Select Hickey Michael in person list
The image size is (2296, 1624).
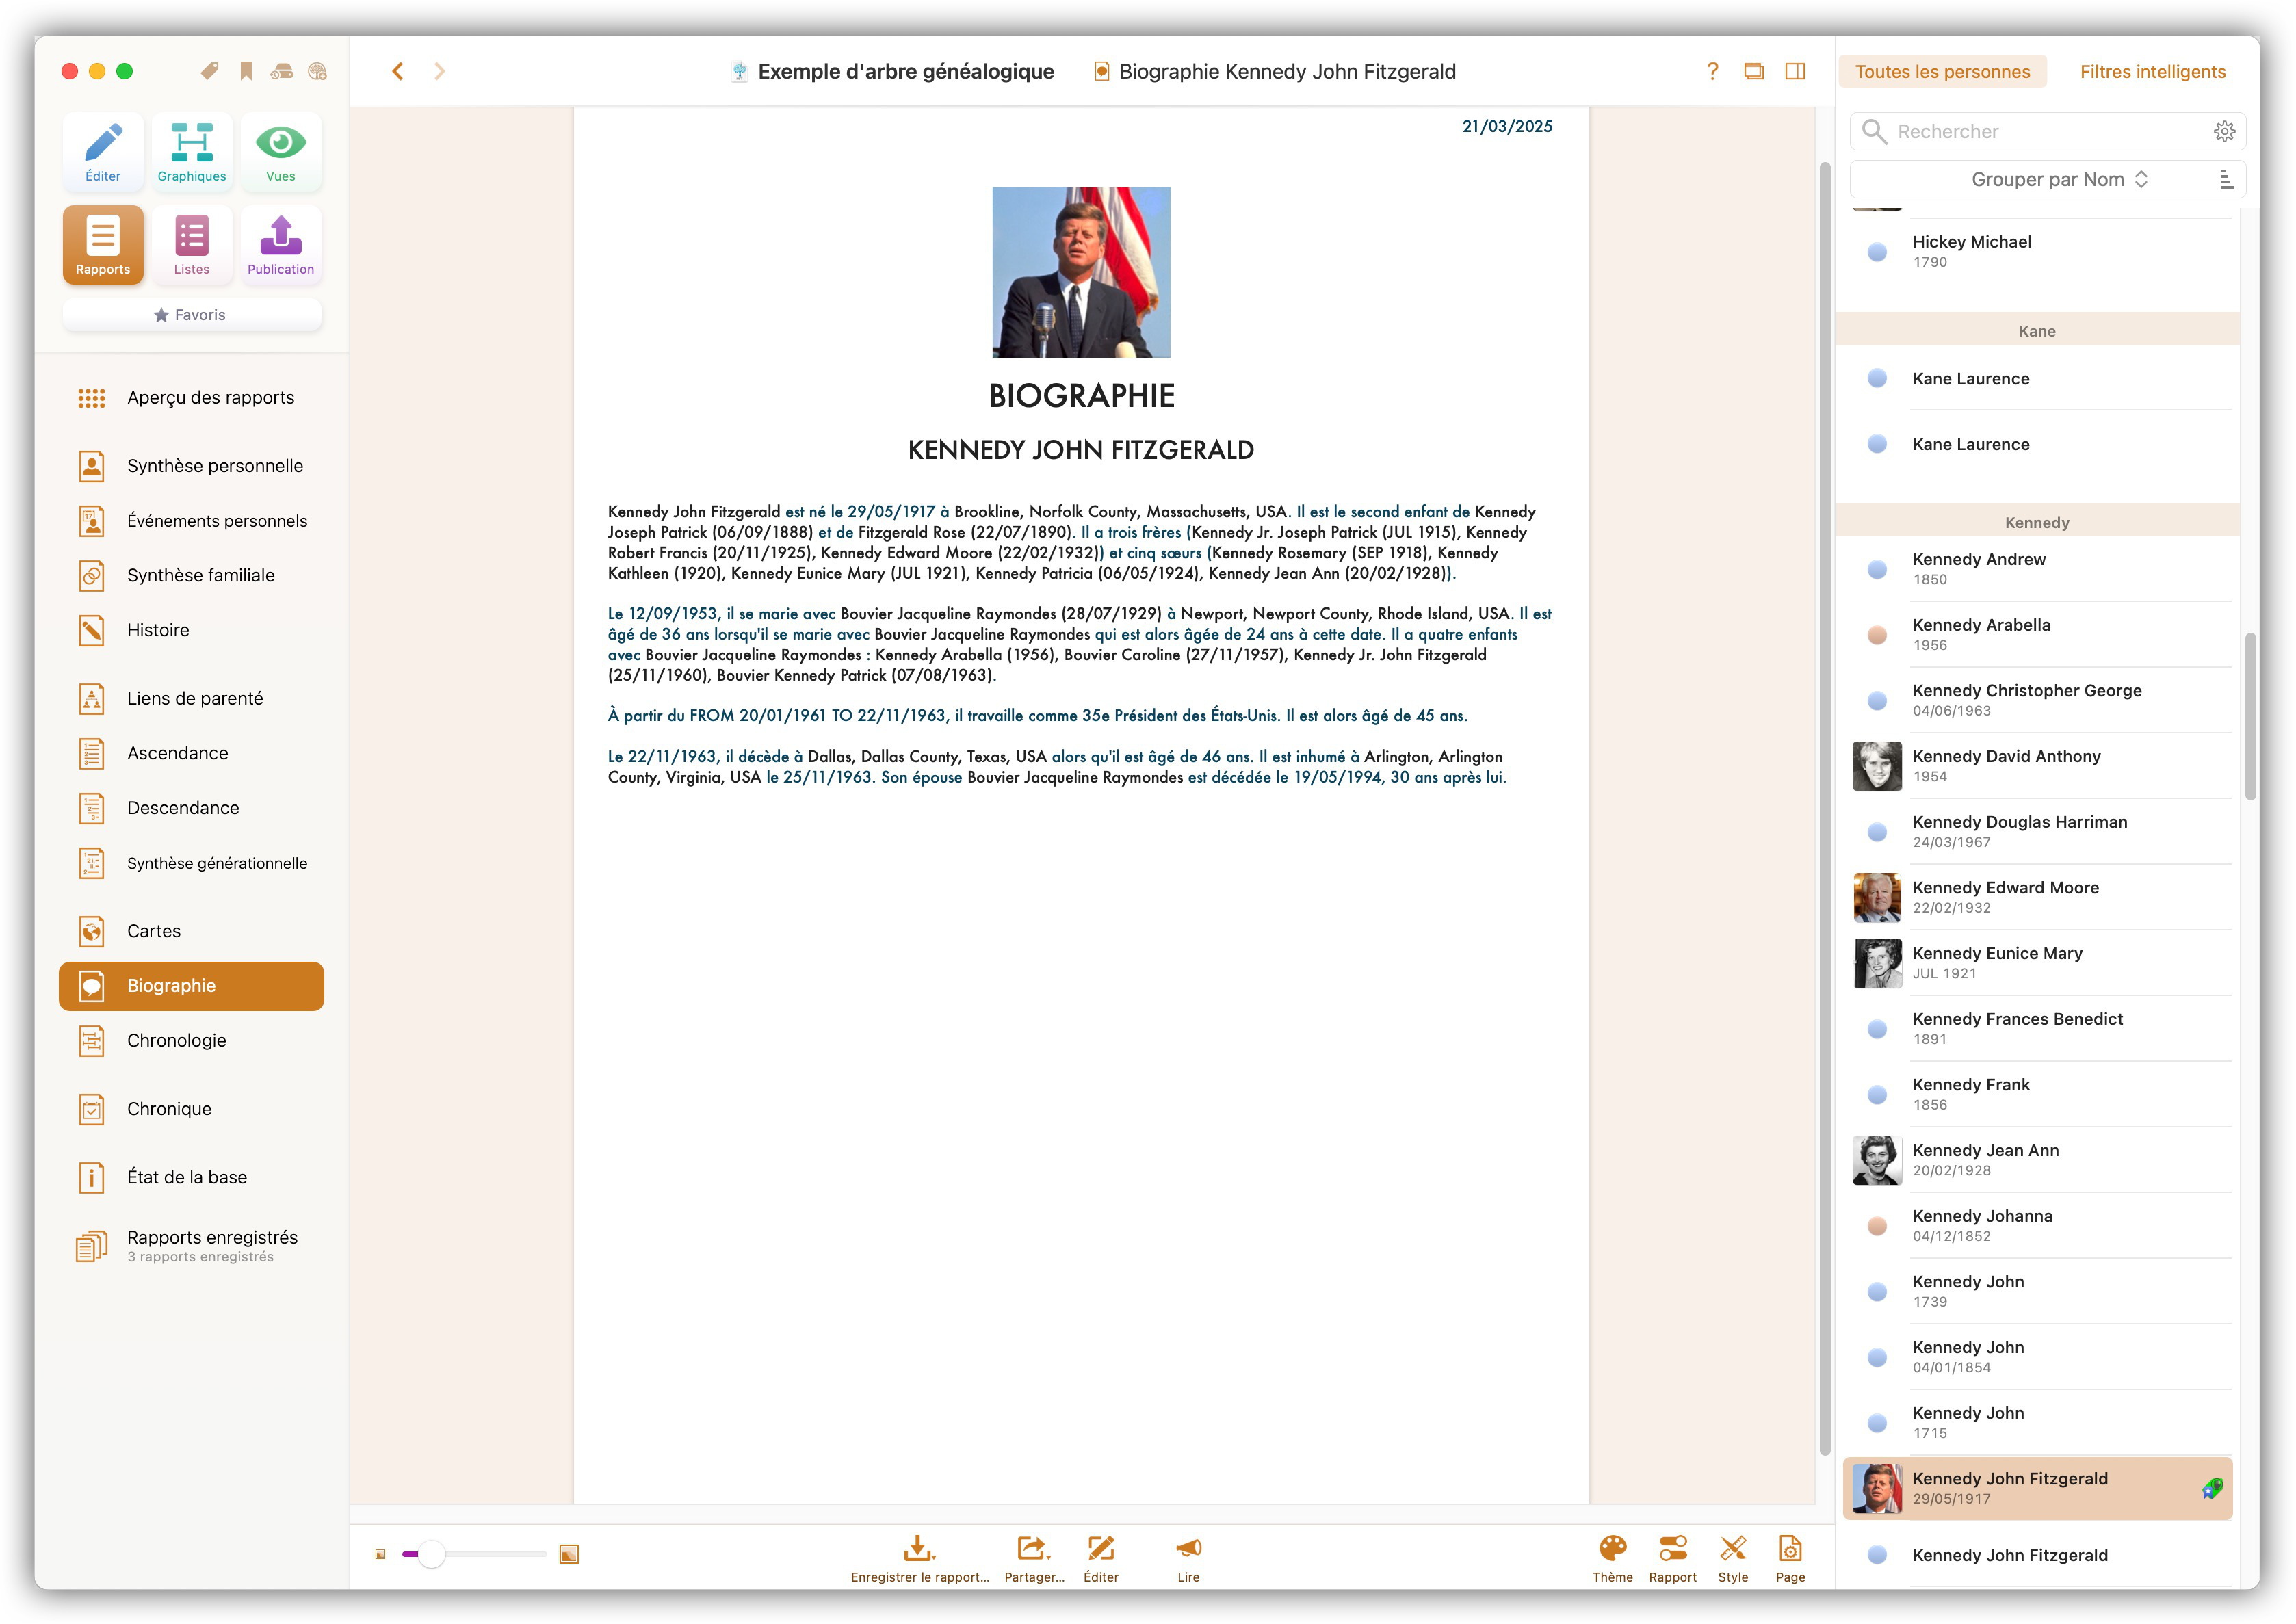[x=2038, y=251]
